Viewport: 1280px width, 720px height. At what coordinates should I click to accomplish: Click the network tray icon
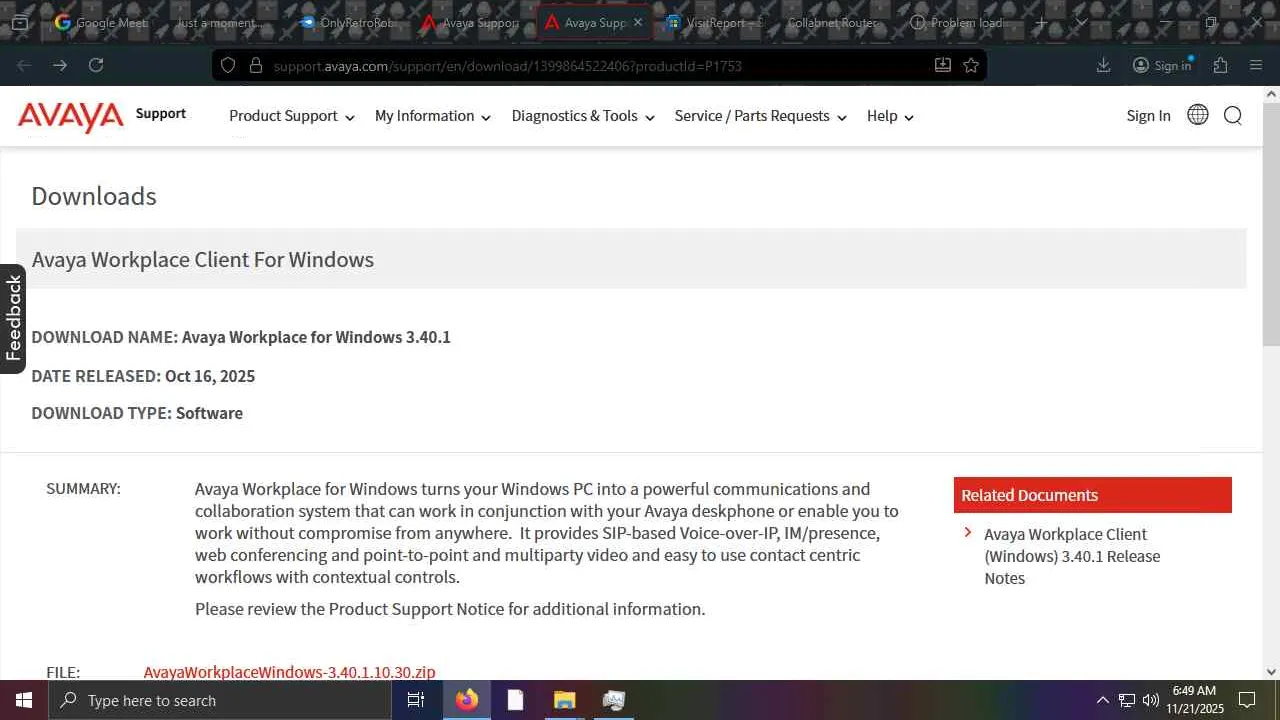[1127, 700]
